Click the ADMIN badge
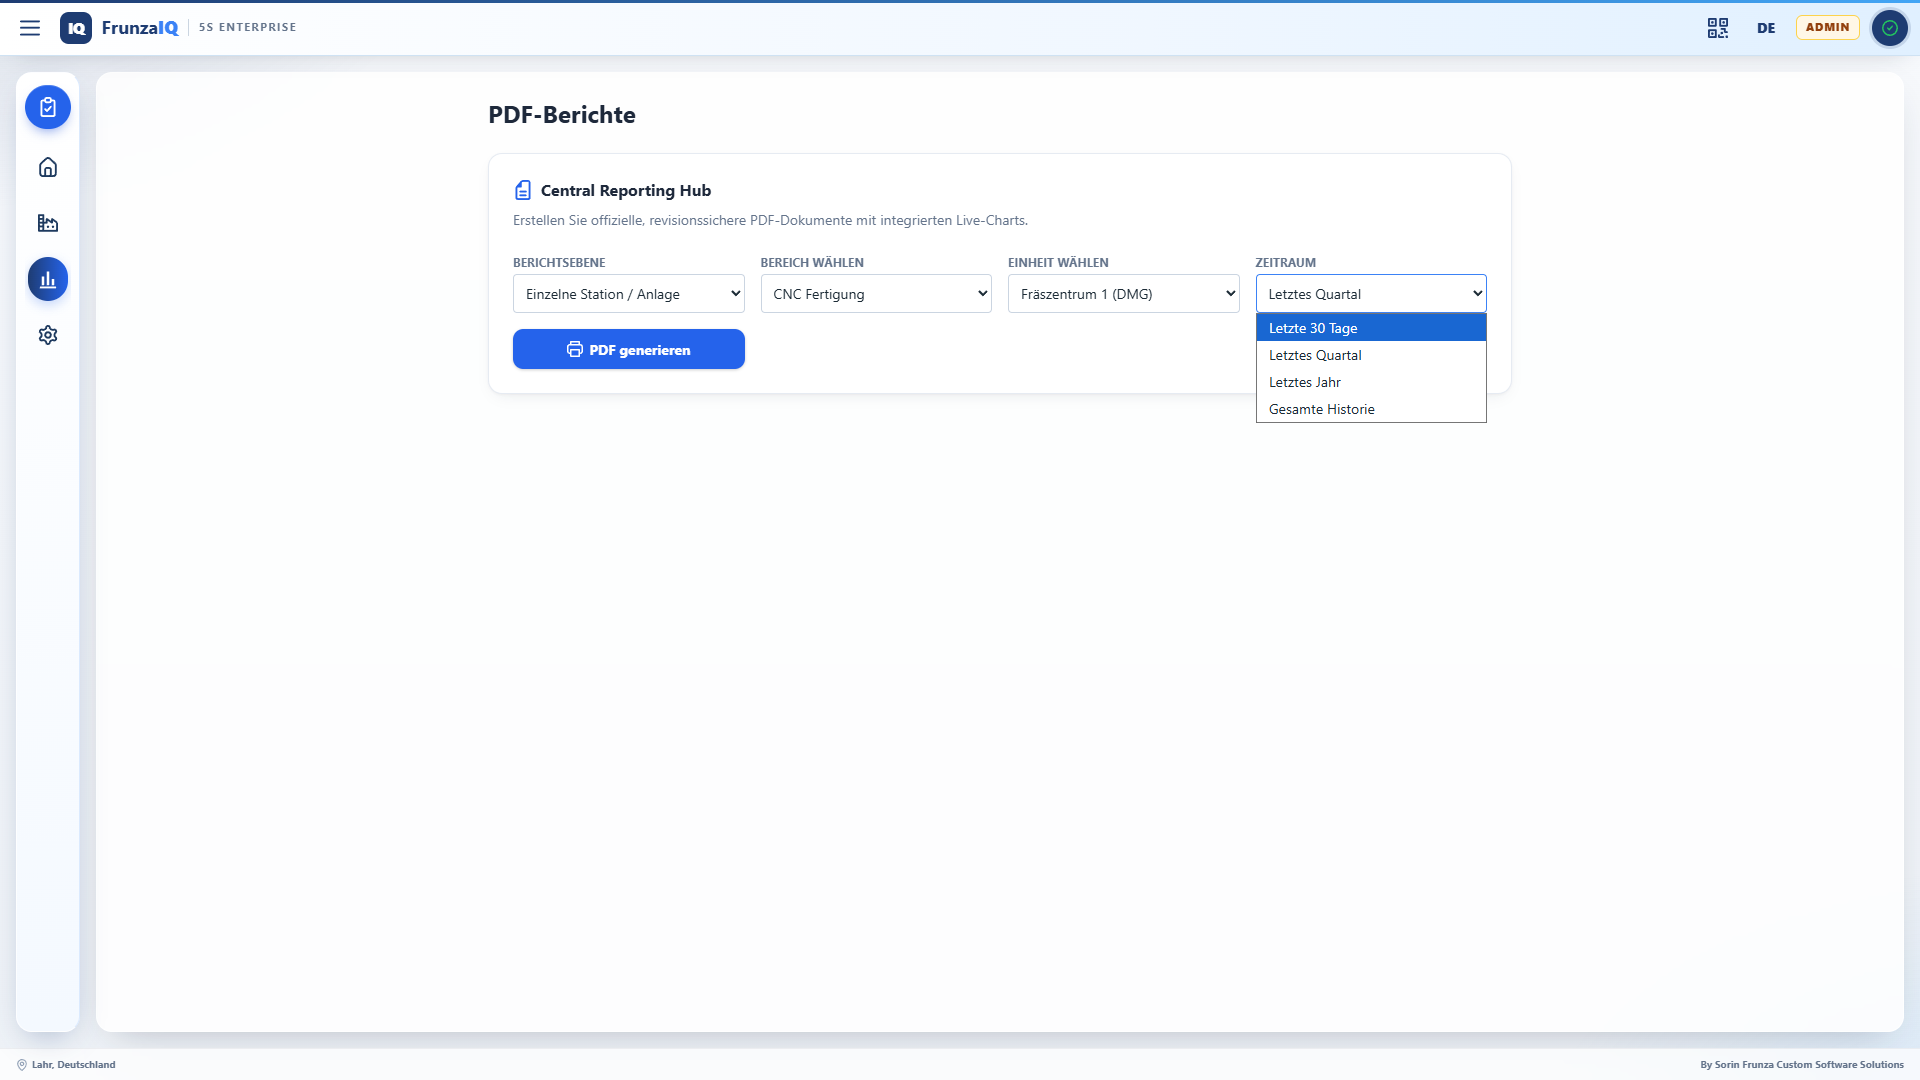Screen dimensions: 1920x1080 tap(1827, 27)
